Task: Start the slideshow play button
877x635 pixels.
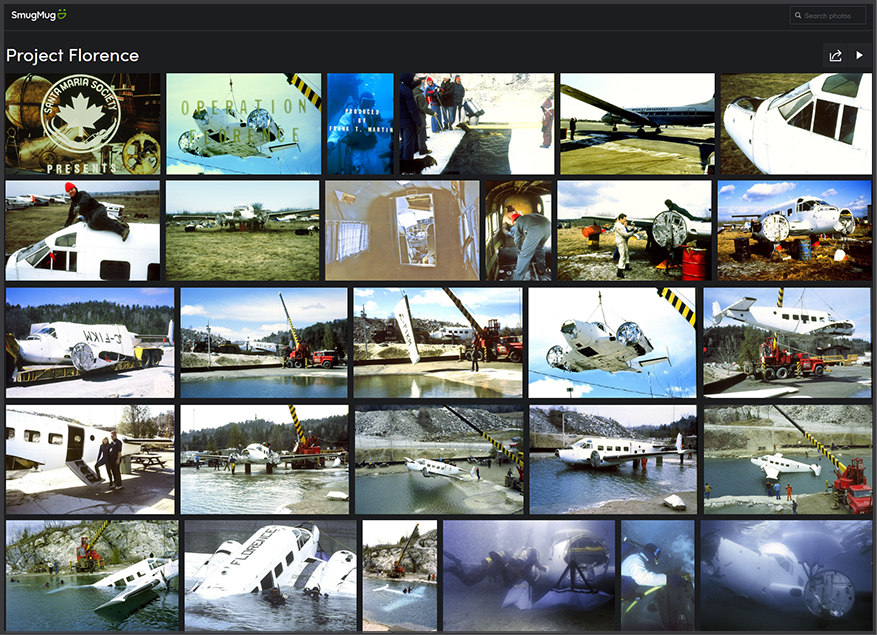Action: (x=859, y=56)
